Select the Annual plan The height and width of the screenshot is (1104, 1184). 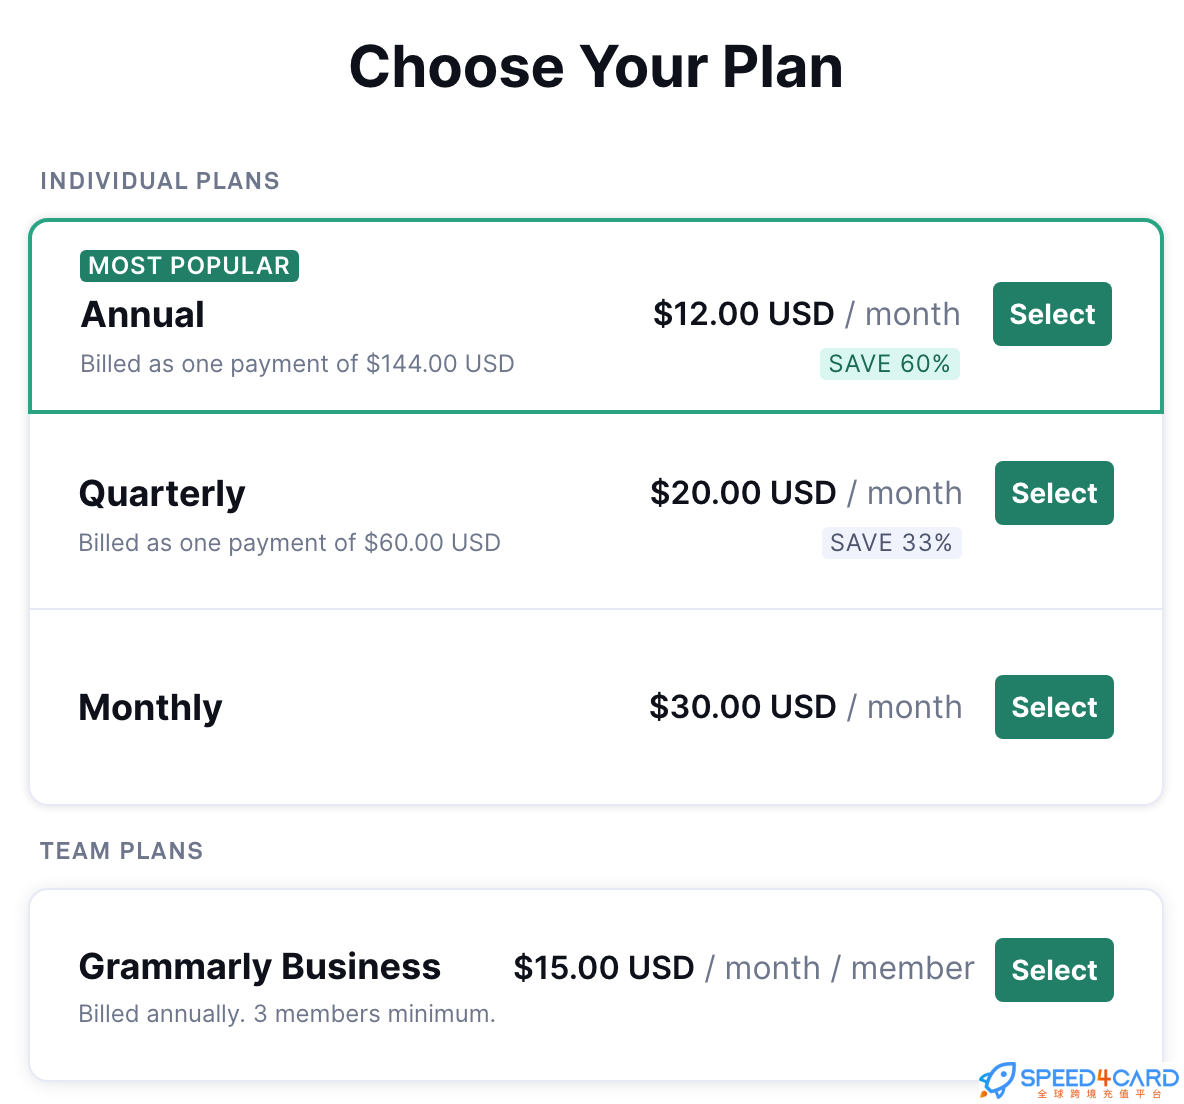coord(1052,314)
